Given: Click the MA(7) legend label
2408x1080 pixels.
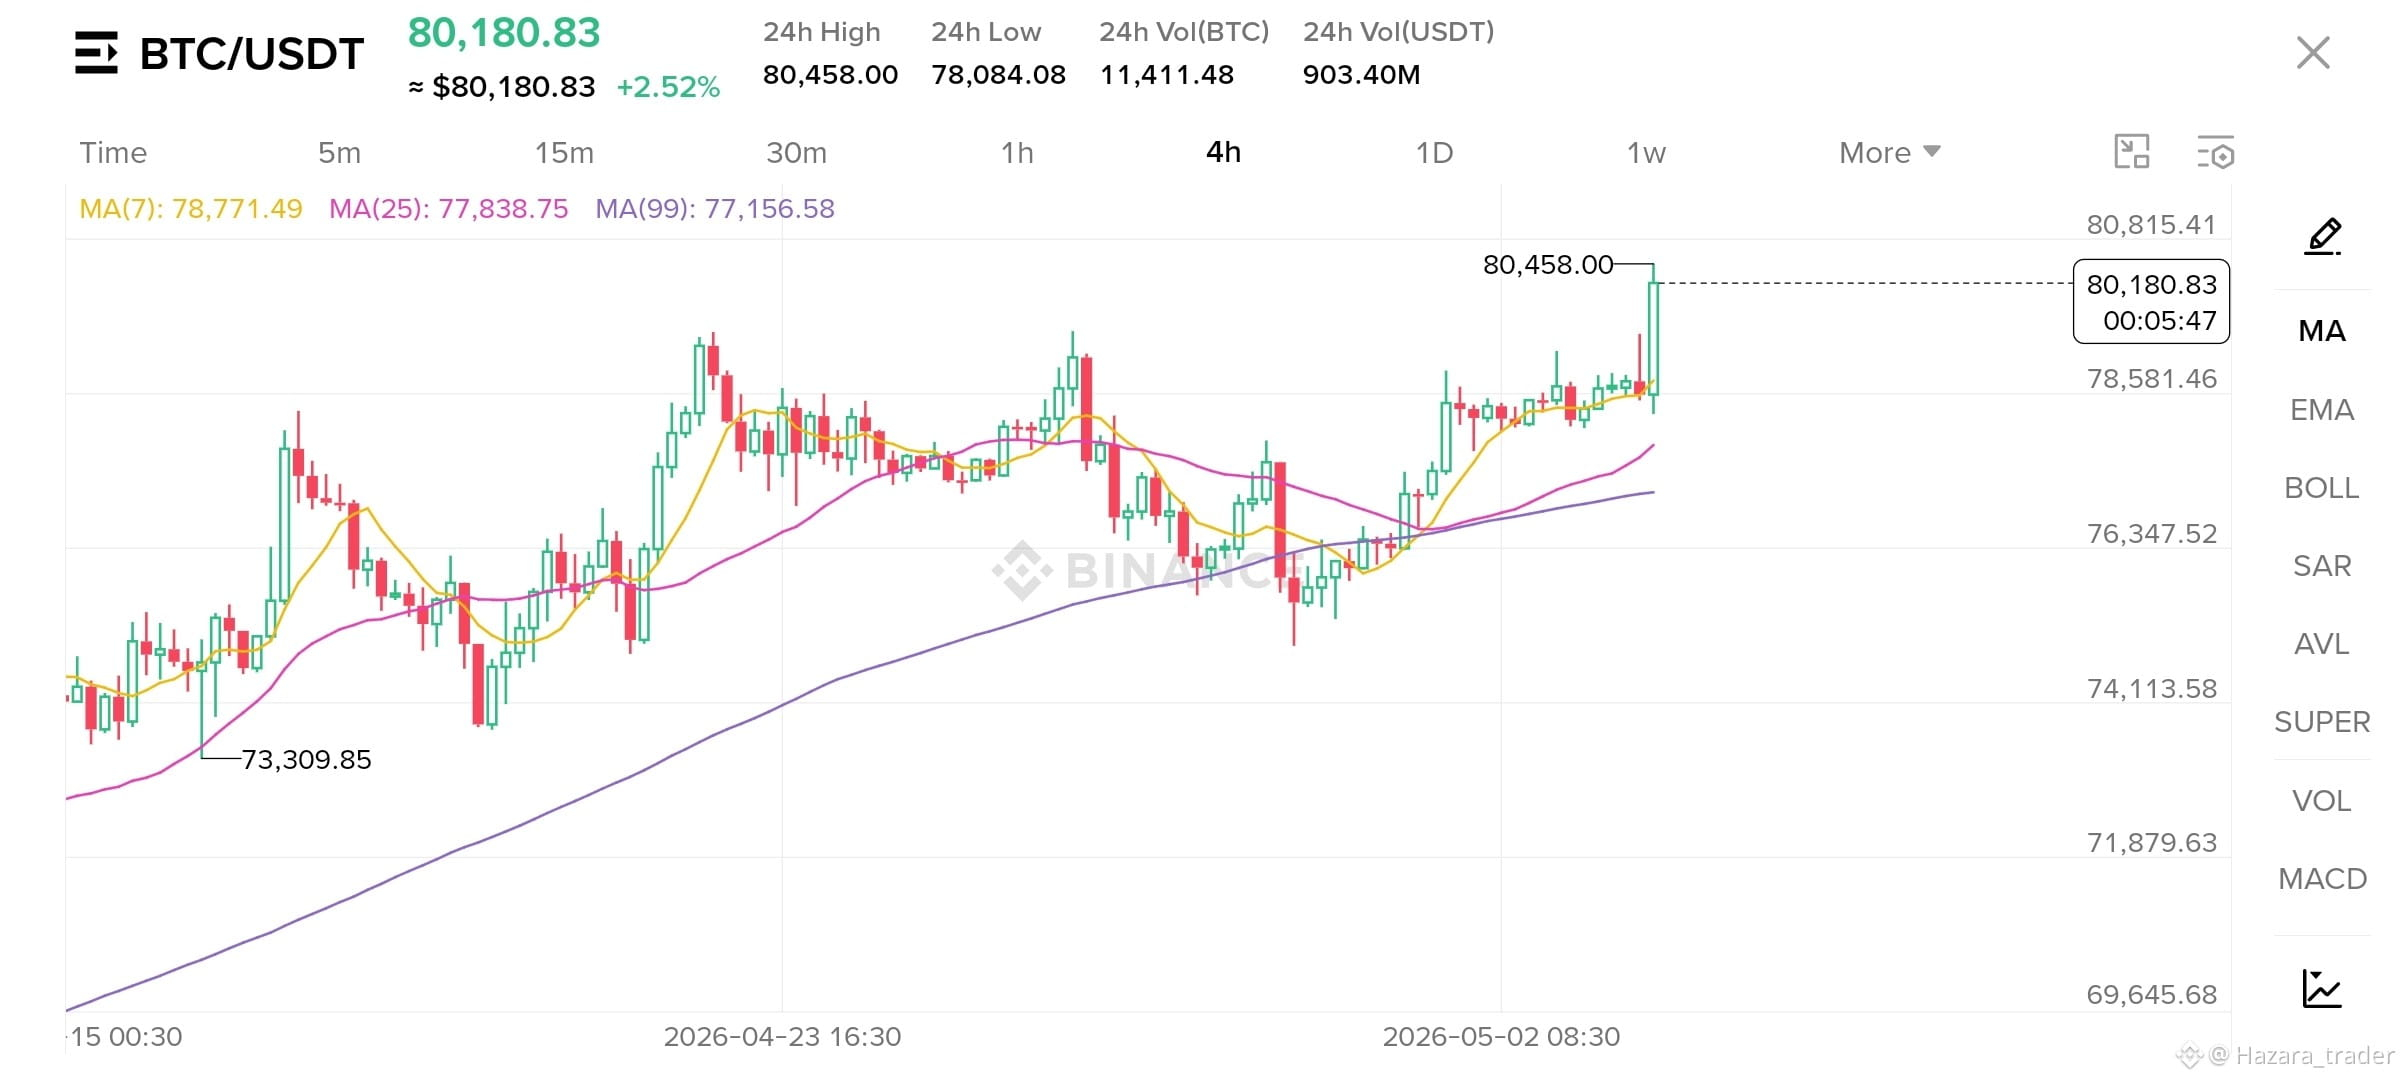Looking at the screenshot, I should [x=191, y=208].
